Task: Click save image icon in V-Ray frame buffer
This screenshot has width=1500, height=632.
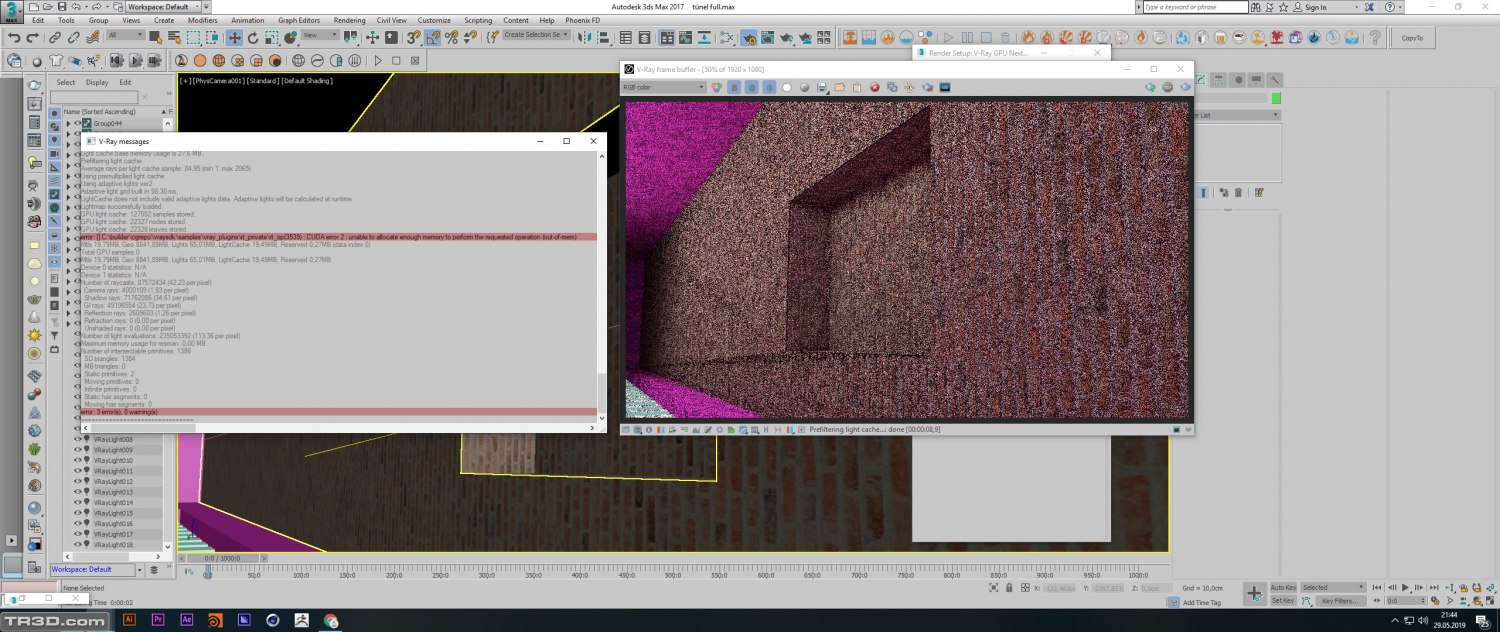Action: pos(822,88)
